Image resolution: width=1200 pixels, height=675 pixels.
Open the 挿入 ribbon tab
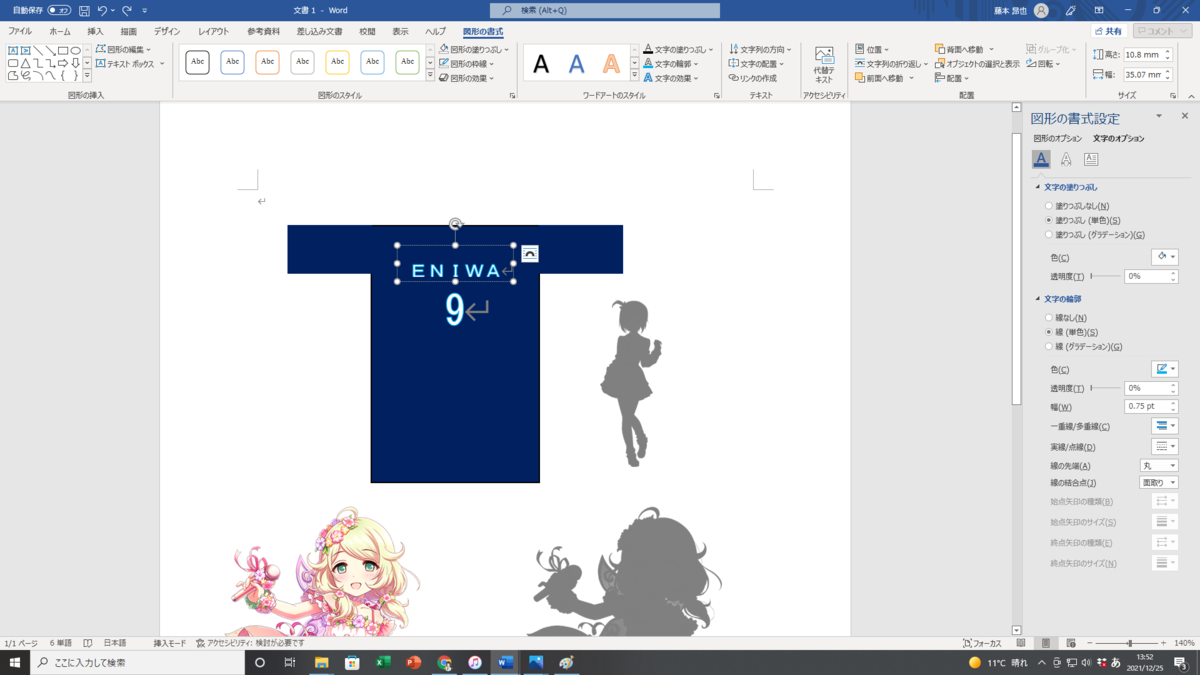95,32
